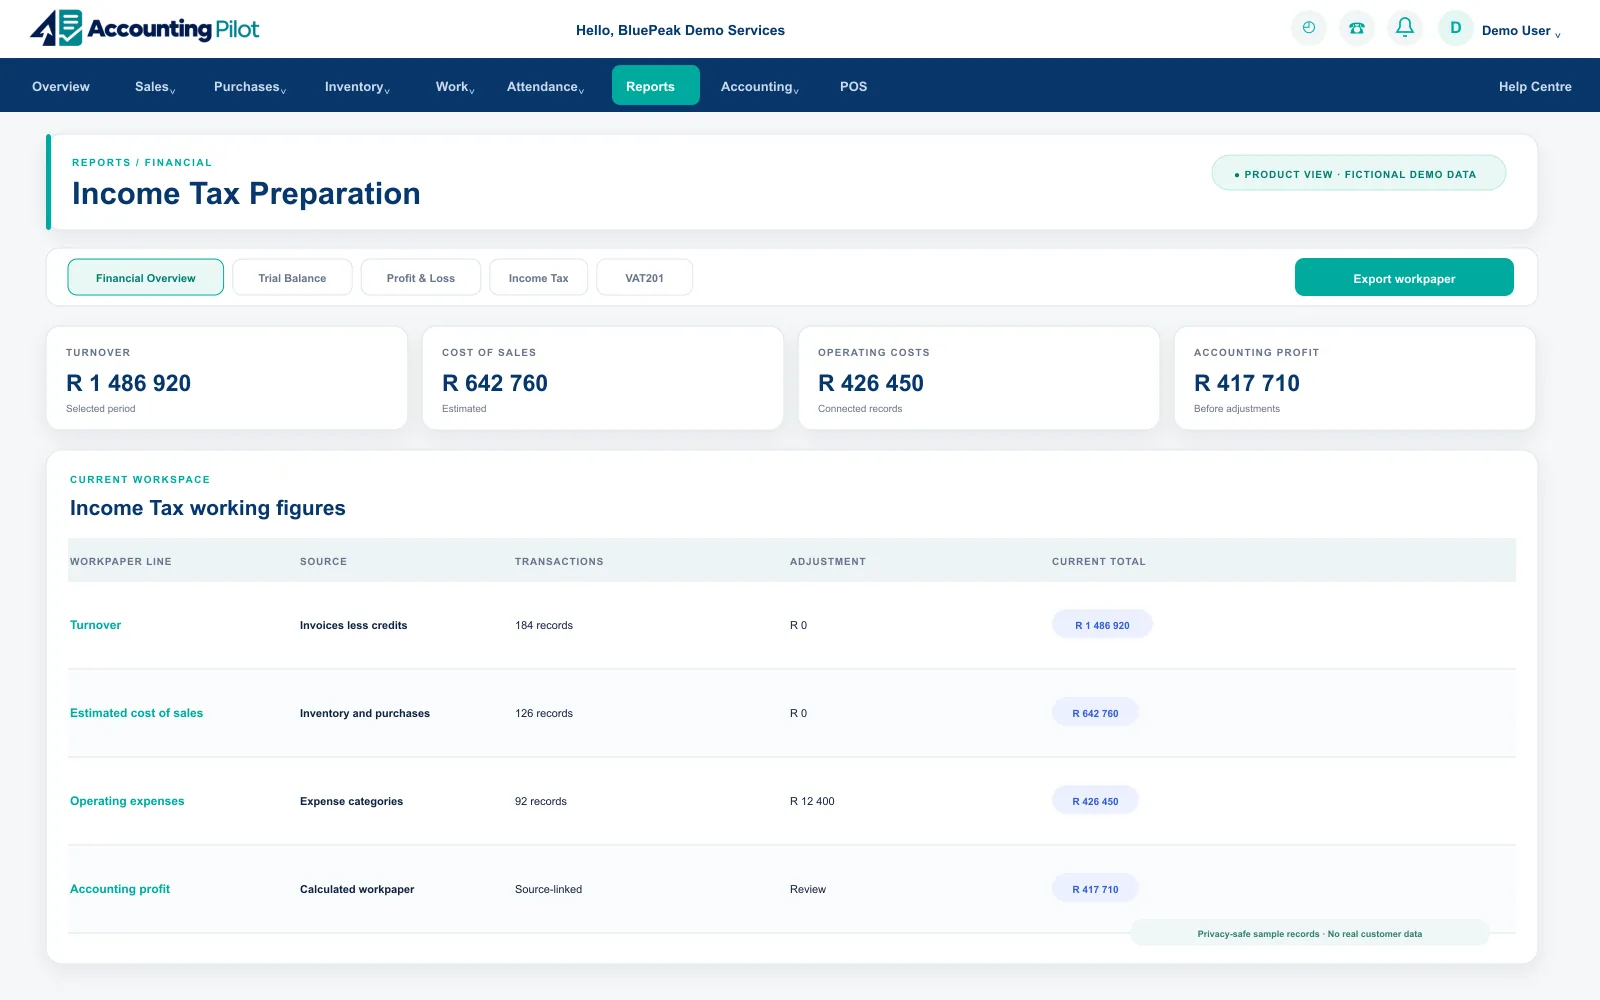The height and width of the screenshot is (1000, 1600).
Task: Click the Accounting Pilot logo
Action: (145, 28)
